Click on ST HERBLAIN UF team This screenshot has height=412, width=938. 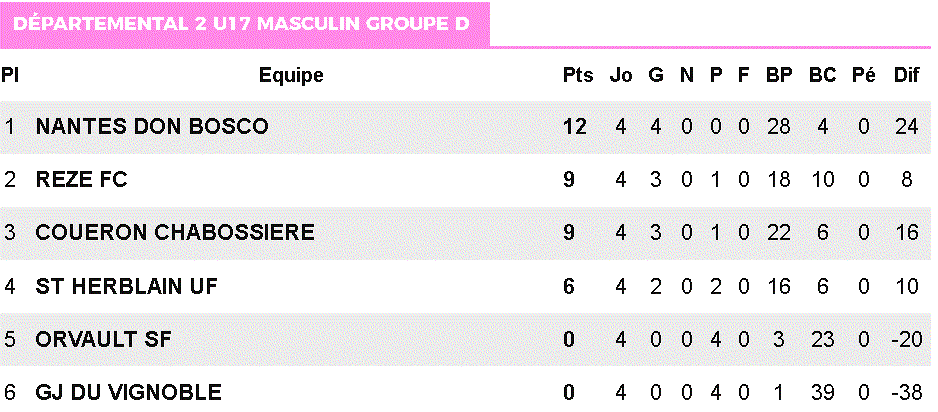pyautogui.click(x=126, y=286)
